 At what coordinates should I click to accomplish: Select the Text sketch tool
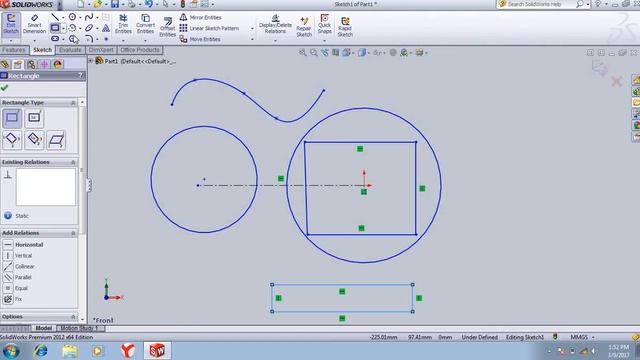coord(106,28)
